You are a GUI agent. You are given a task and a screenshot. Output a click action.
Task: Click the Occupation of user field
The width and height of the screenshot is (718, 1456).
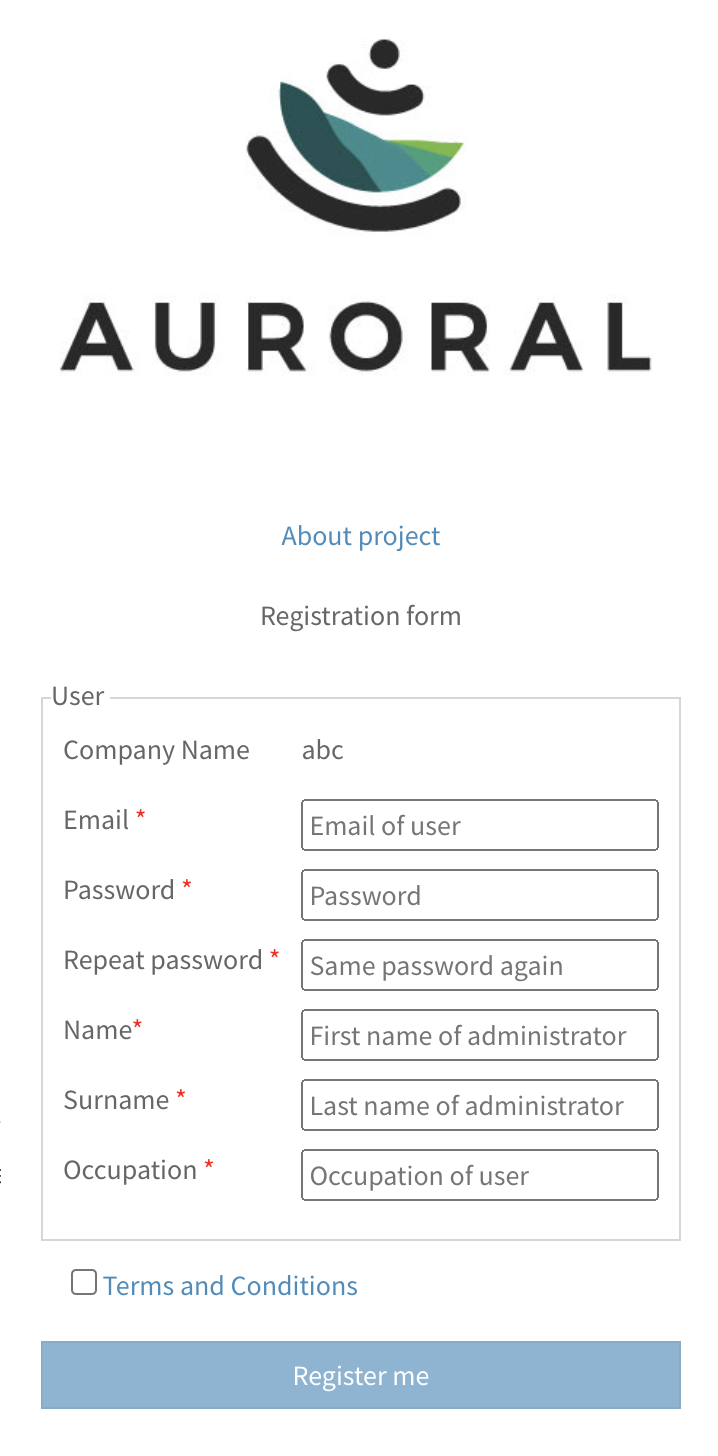[x=480, y=1175]
